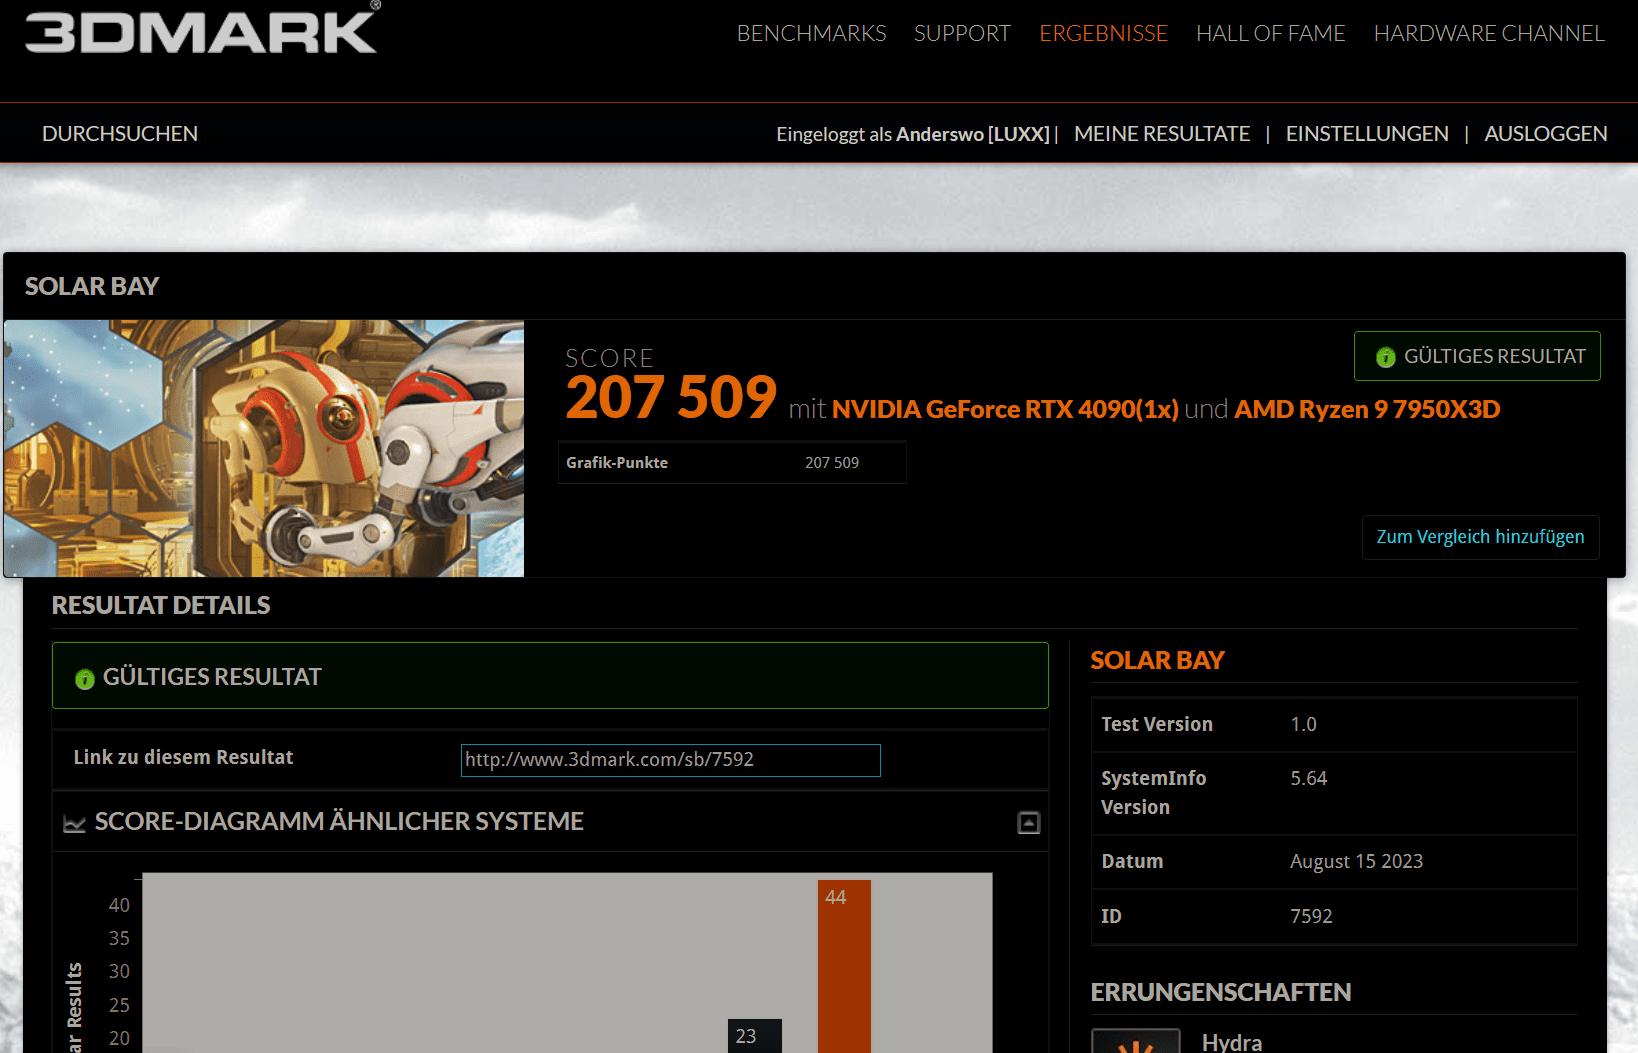
Task: Click the dark bar labeled 23 in the chart
Action: coord(755,1036)
